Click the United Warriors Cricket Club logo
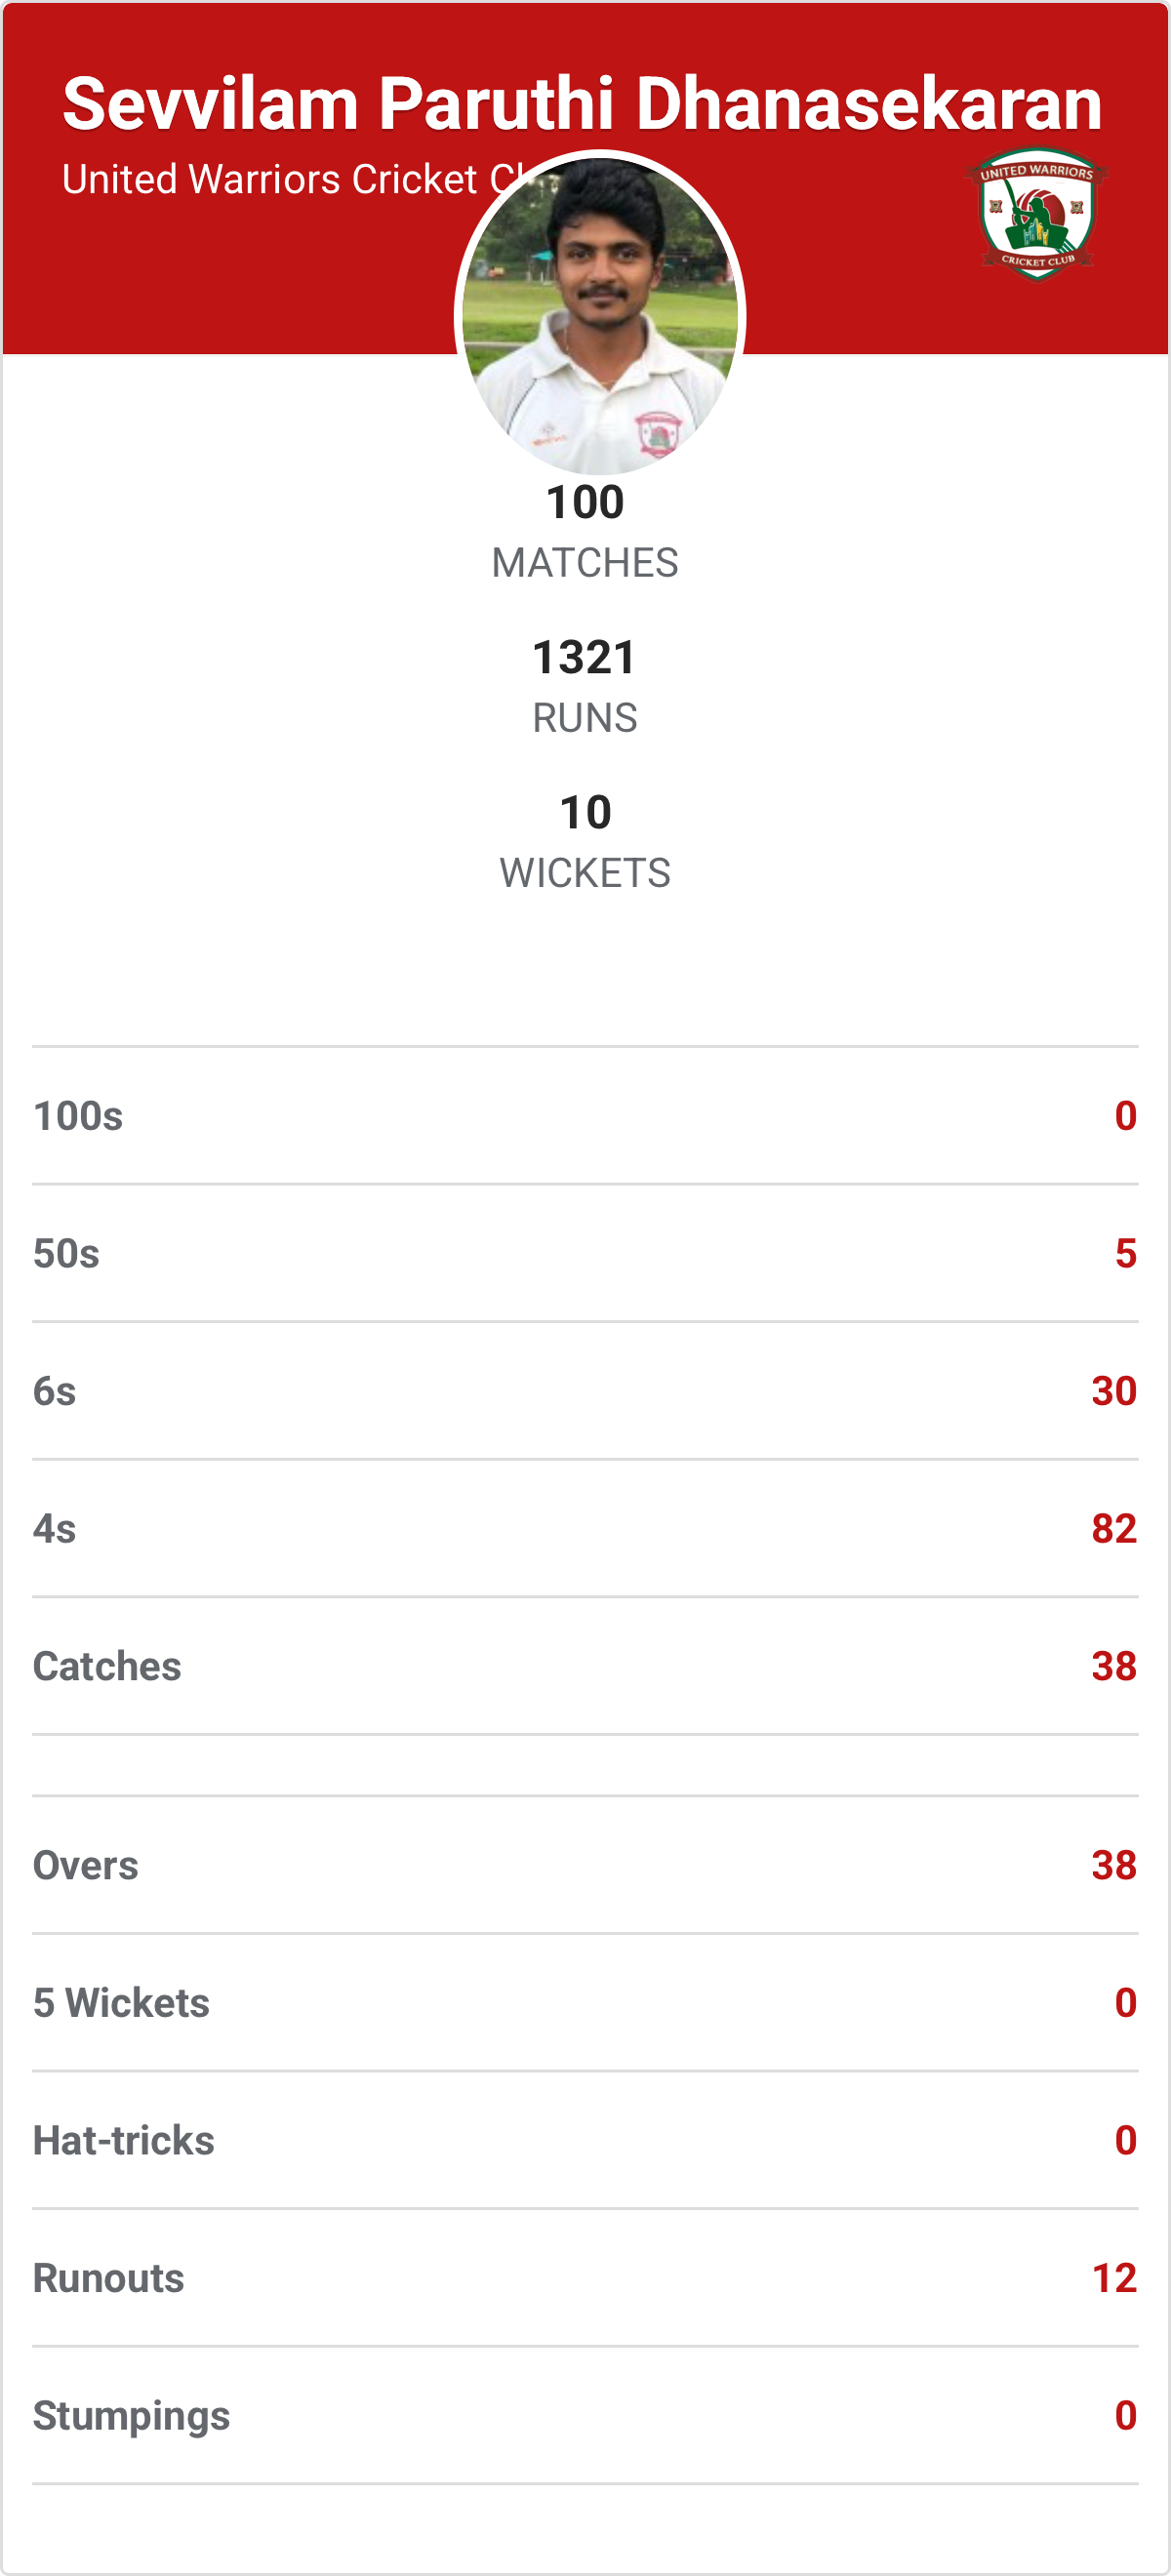Screen dimensions: 1171x2576 [1037, 214]
